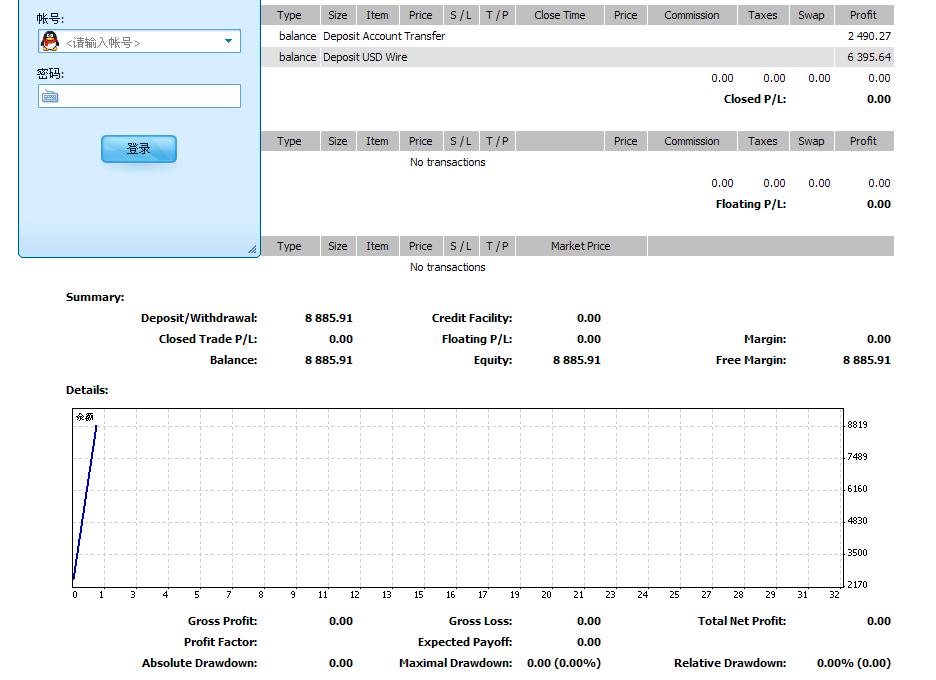Open the soft keyboard icon in password field
Screen dimensions: 936x680
pyautogui.click(x=51, y=96)
